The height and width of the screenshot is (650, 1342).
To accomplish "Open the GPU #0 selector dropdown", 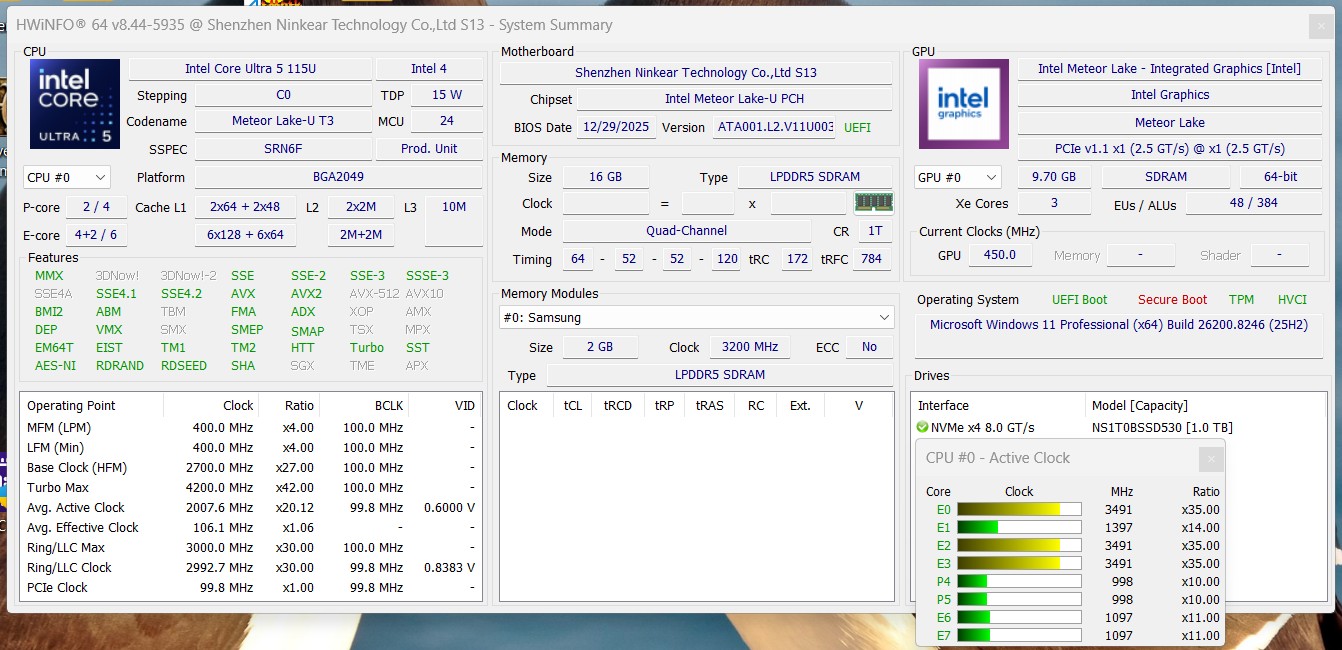I will (x=957, y=177).
